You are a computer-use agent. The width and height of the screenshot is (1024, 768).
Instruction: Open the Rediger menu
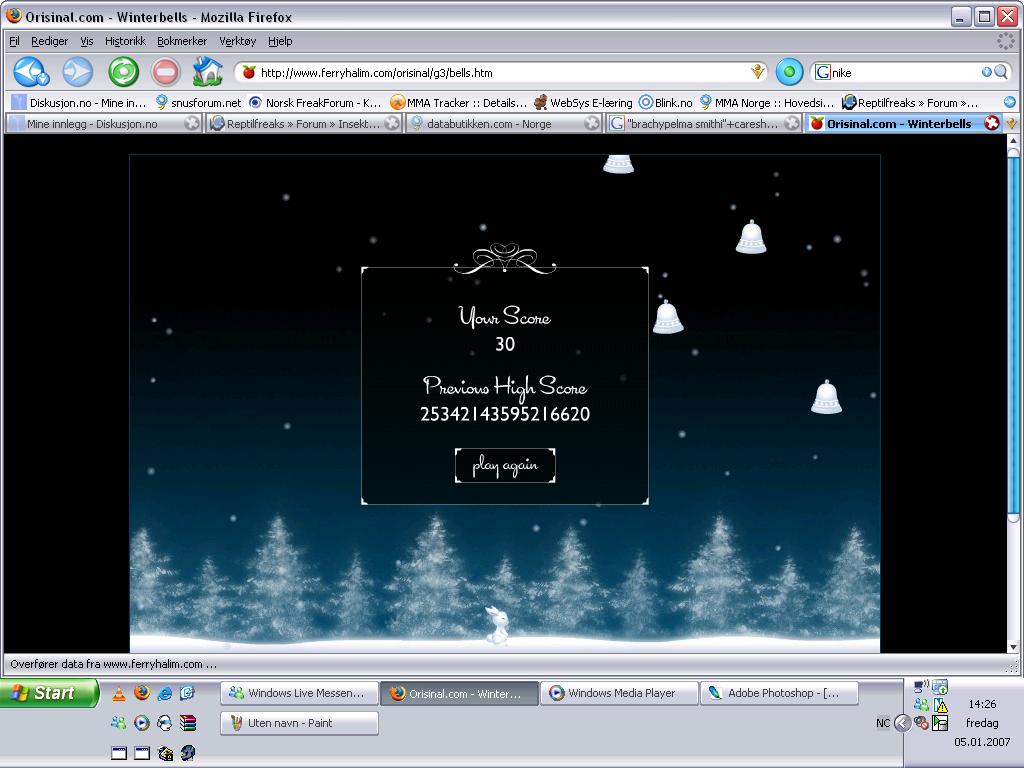50,41
